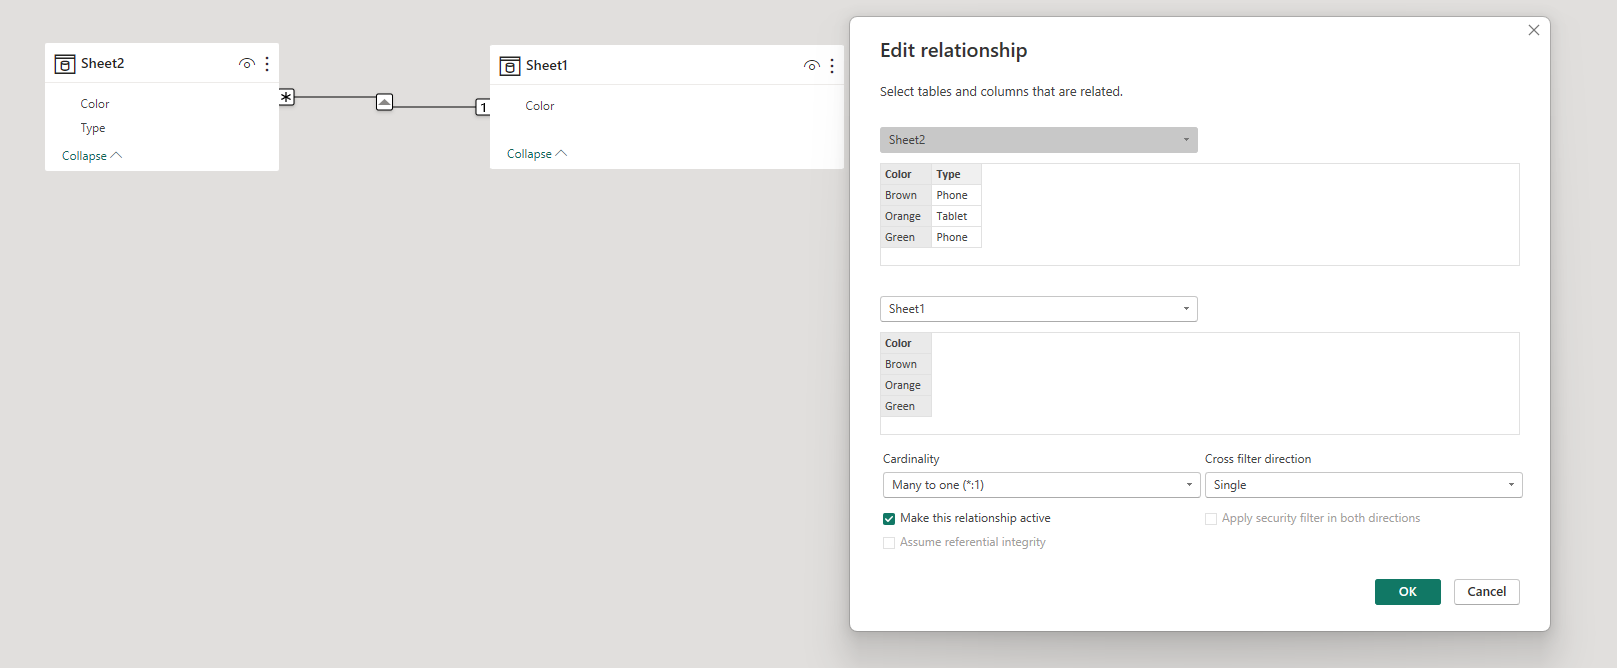Collapse the Sheet2 table card
Screen dimensions: 1617x668
click(x=92, y=156)
